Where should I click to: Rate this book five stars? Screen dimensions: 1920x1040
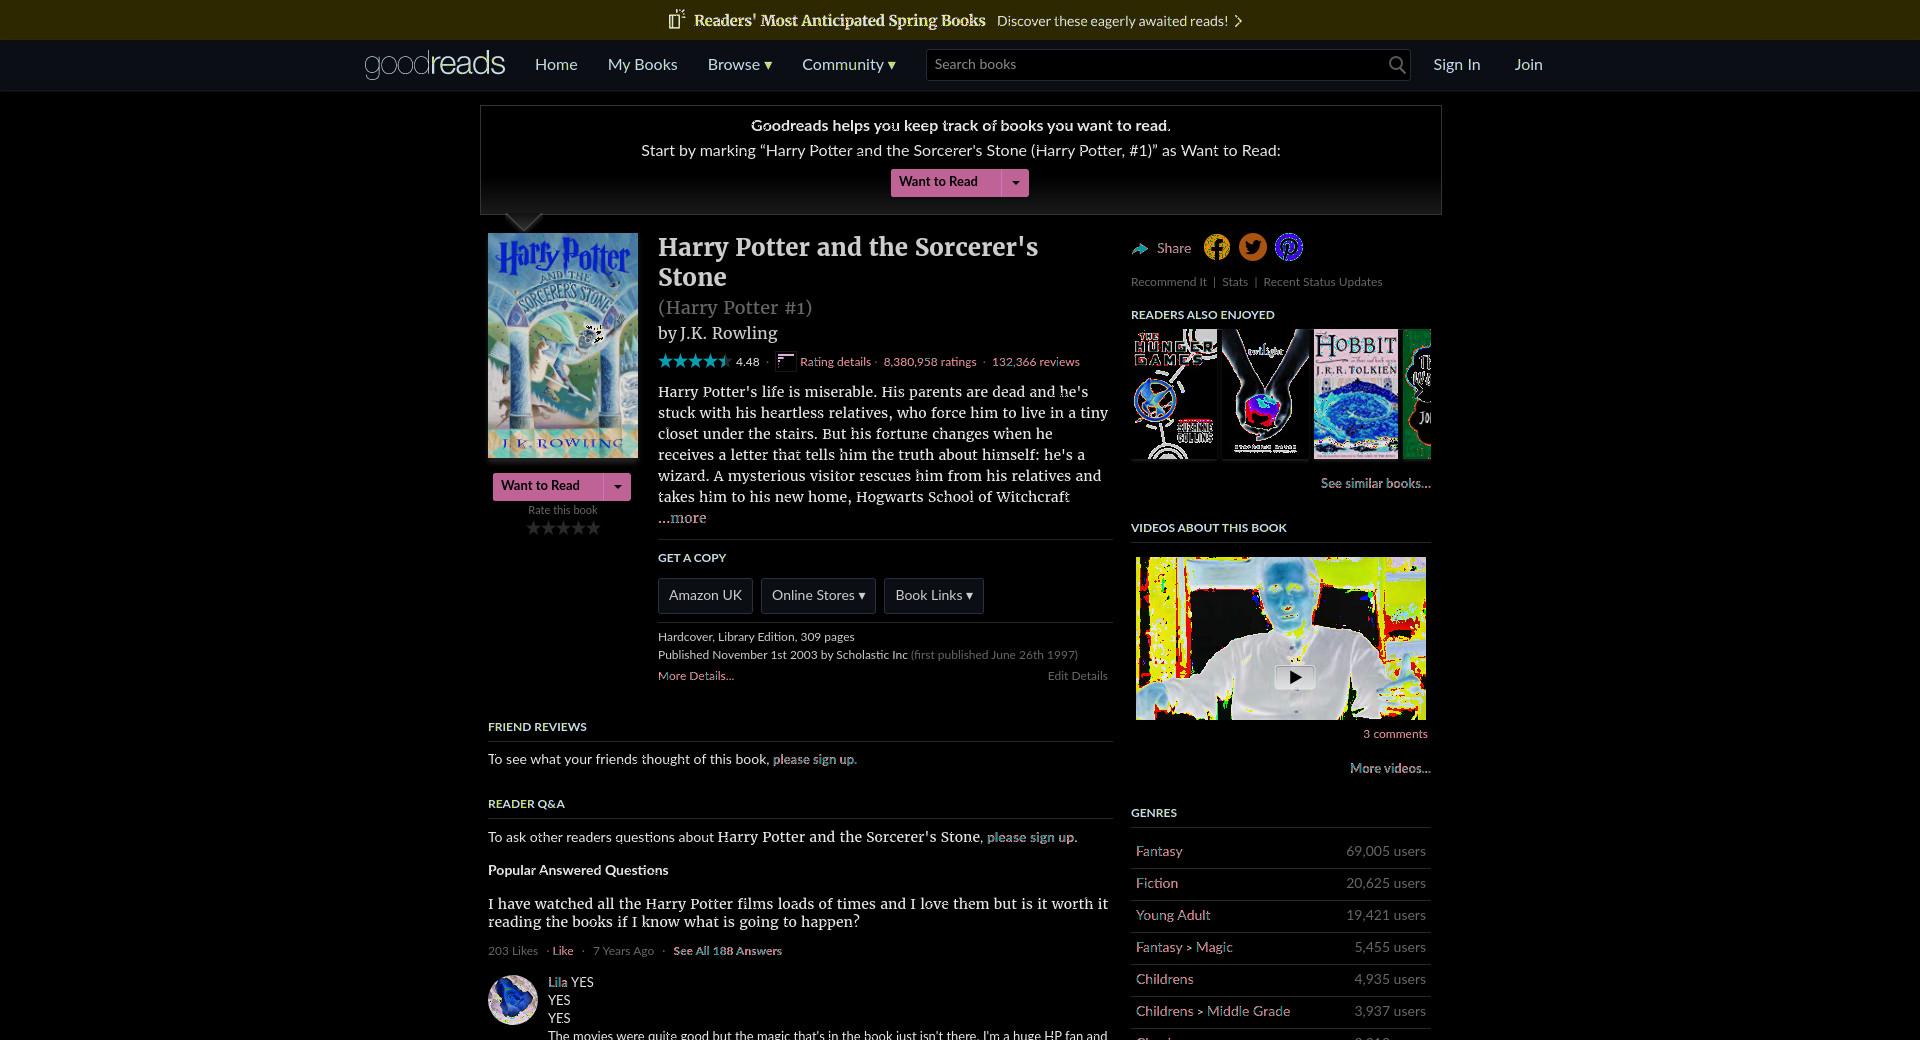point(593,528)
